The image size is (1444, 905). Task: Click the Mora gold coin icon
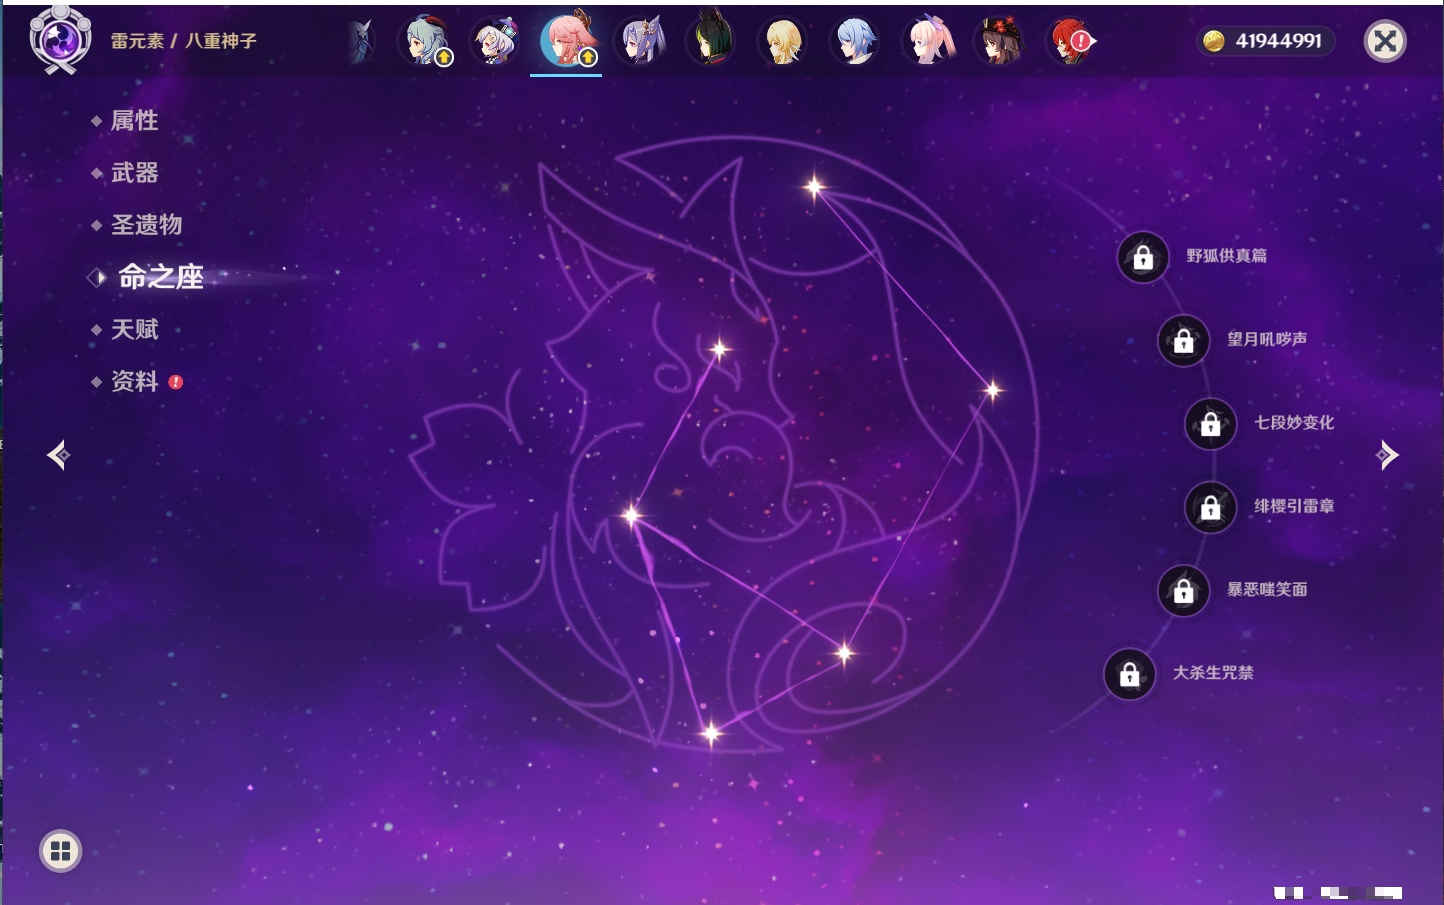click(x=1214, y=41)
